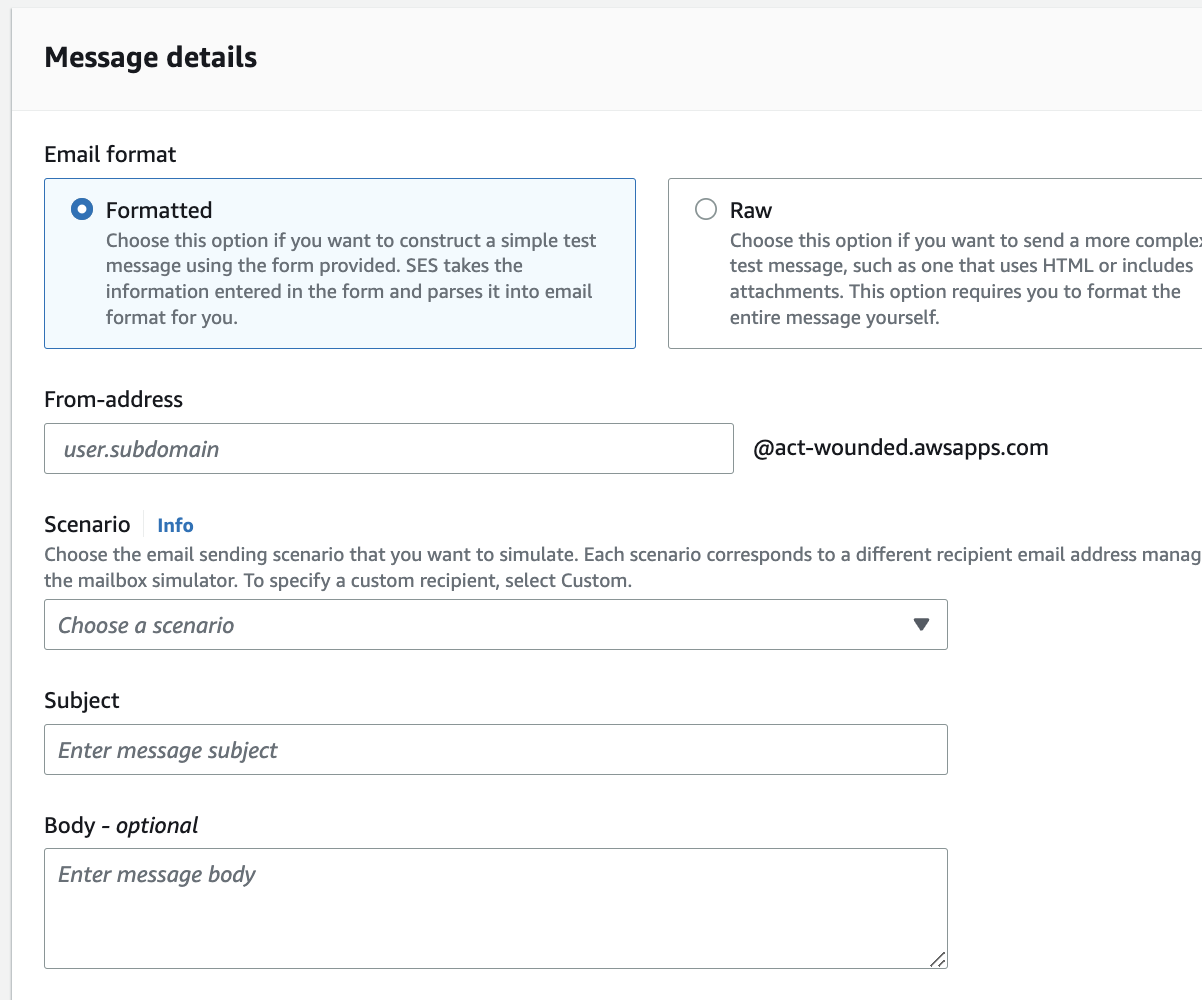Click the 'Email format' section label

(109, 154)
